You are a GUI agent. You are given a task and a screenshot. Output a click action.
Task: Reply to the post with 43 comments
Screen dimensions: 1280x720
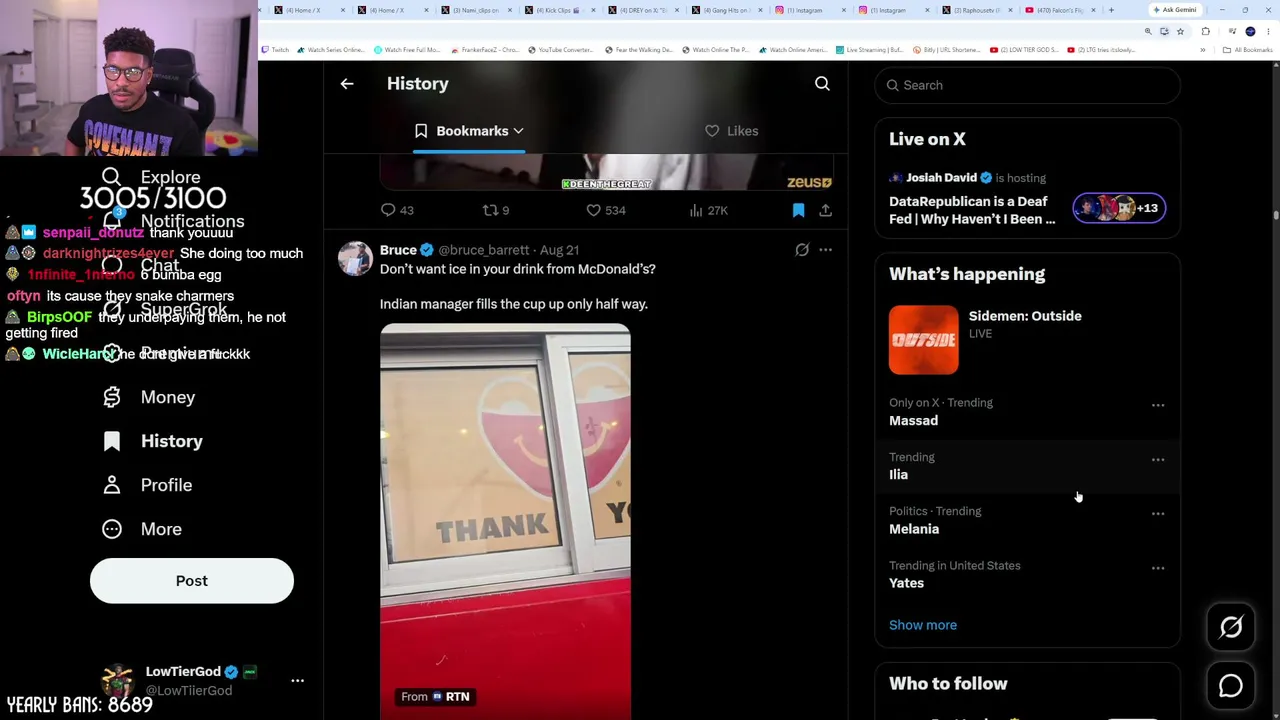pyautogui.click(x=397, y=210)
